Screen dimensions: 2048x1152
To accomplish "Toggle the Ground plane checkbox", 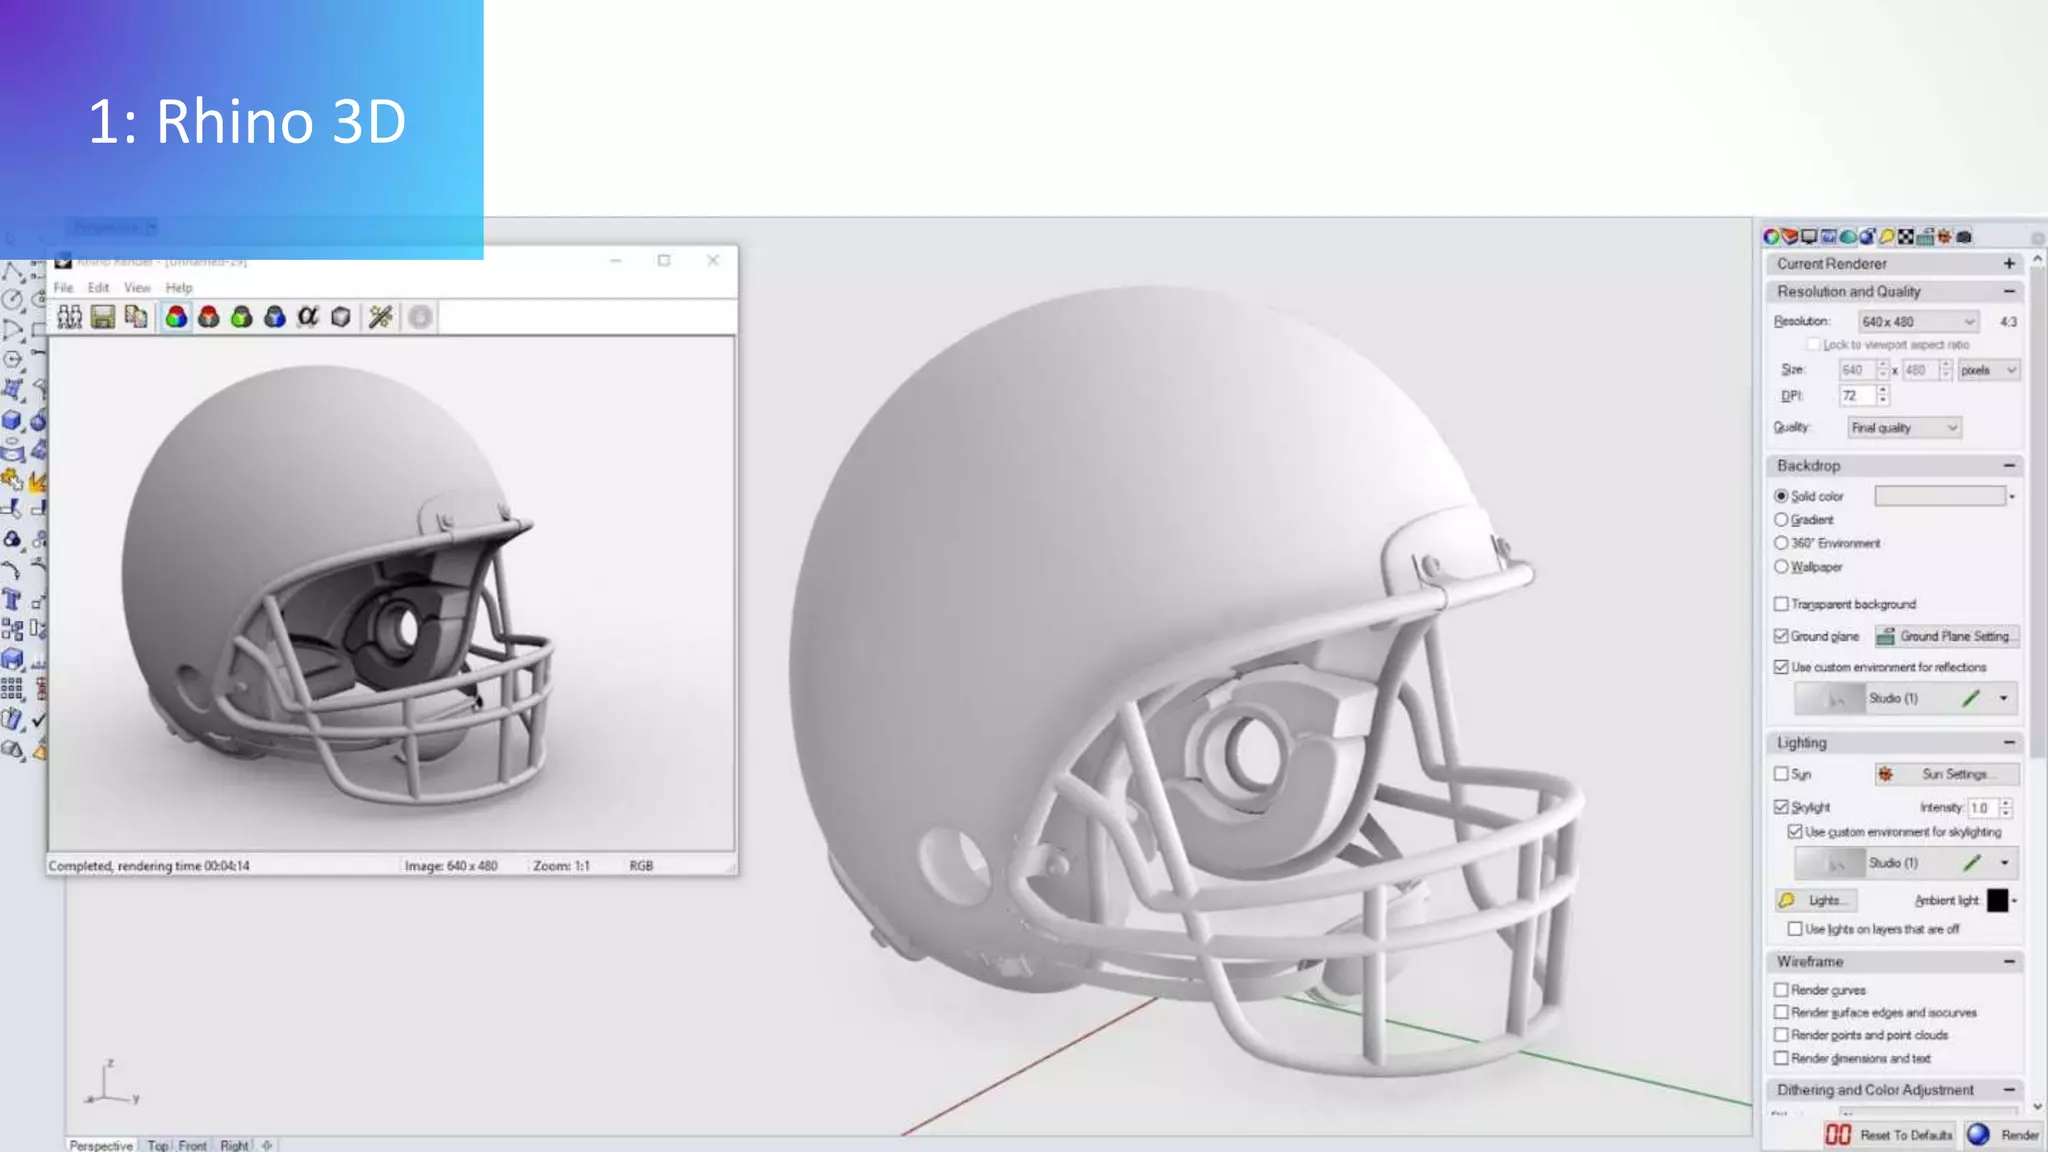I will point(1781,636).
